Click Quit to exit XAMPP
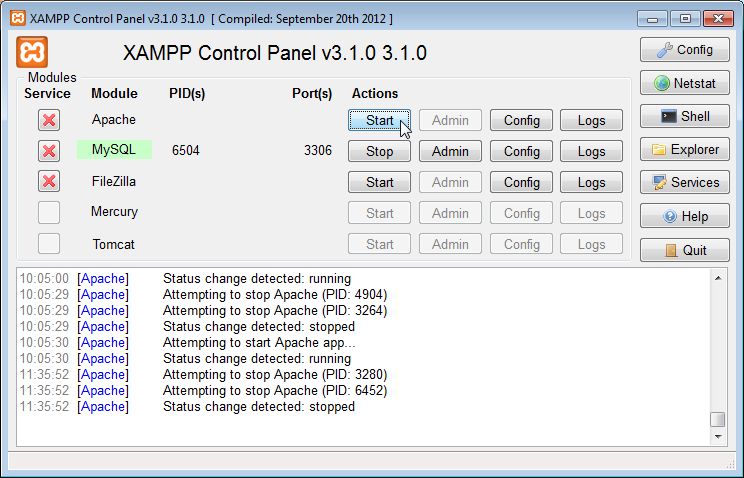The height and width of the screenshot is (478, 744). (685, 250)
